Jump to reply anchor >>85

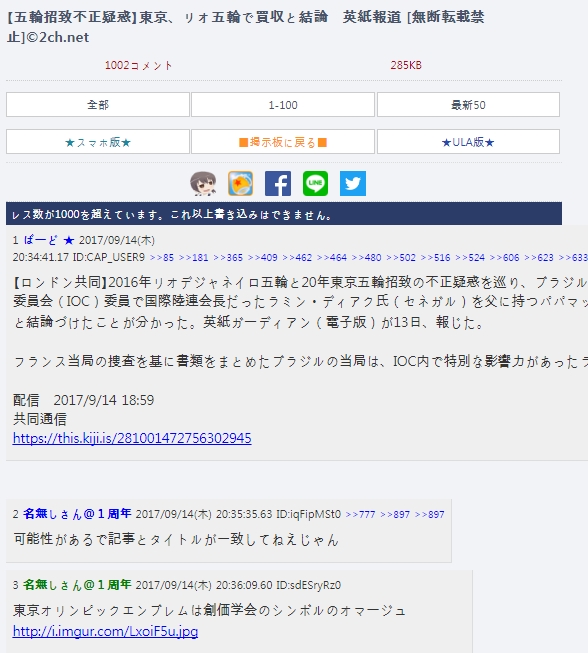(x=162, y=257)
